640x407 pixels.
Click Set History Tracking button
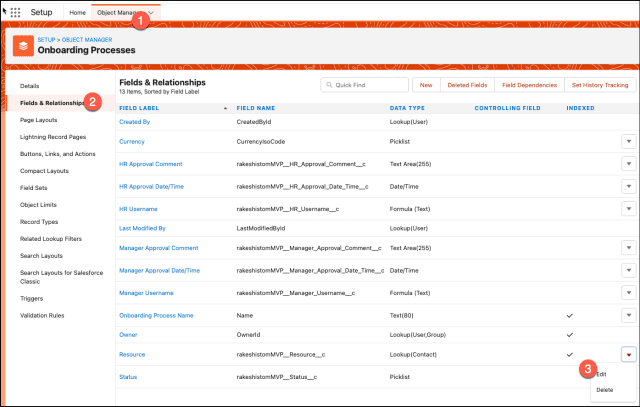(600, 86)
